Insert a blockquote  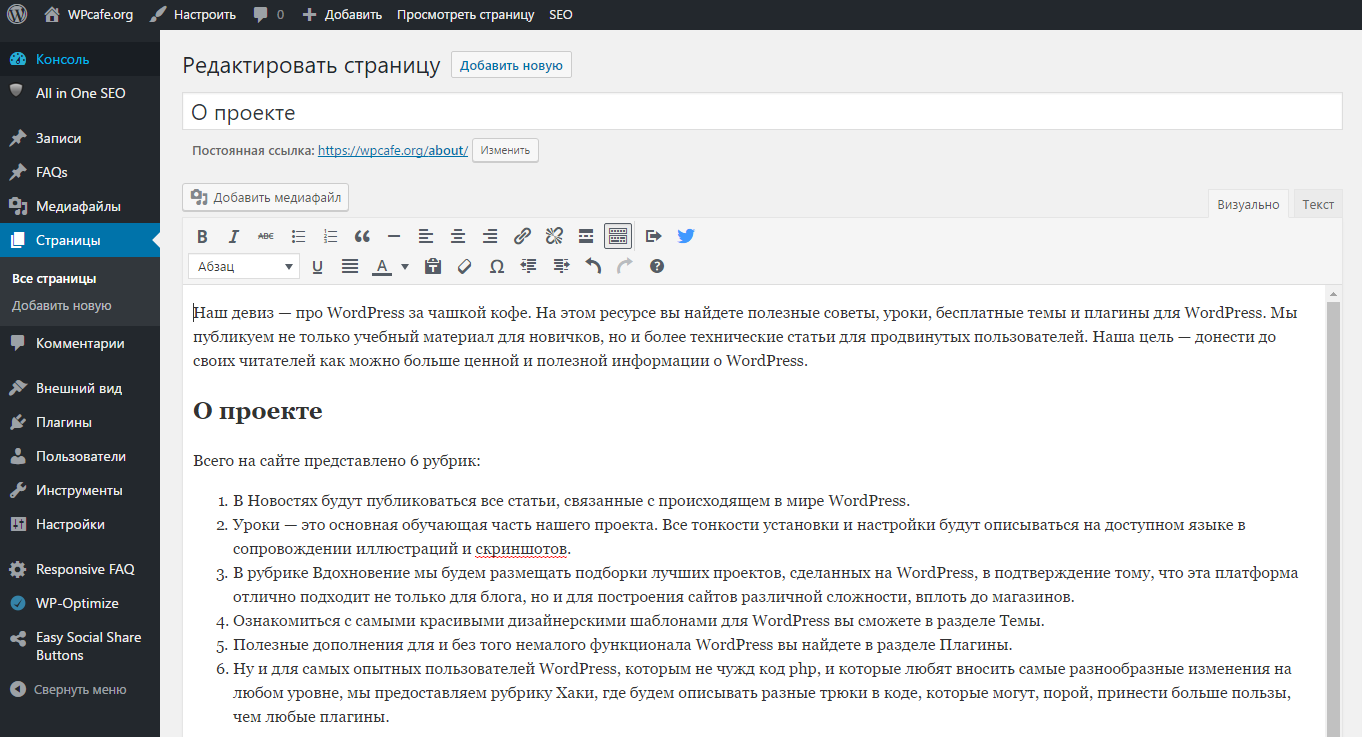[x=362, y=237]
